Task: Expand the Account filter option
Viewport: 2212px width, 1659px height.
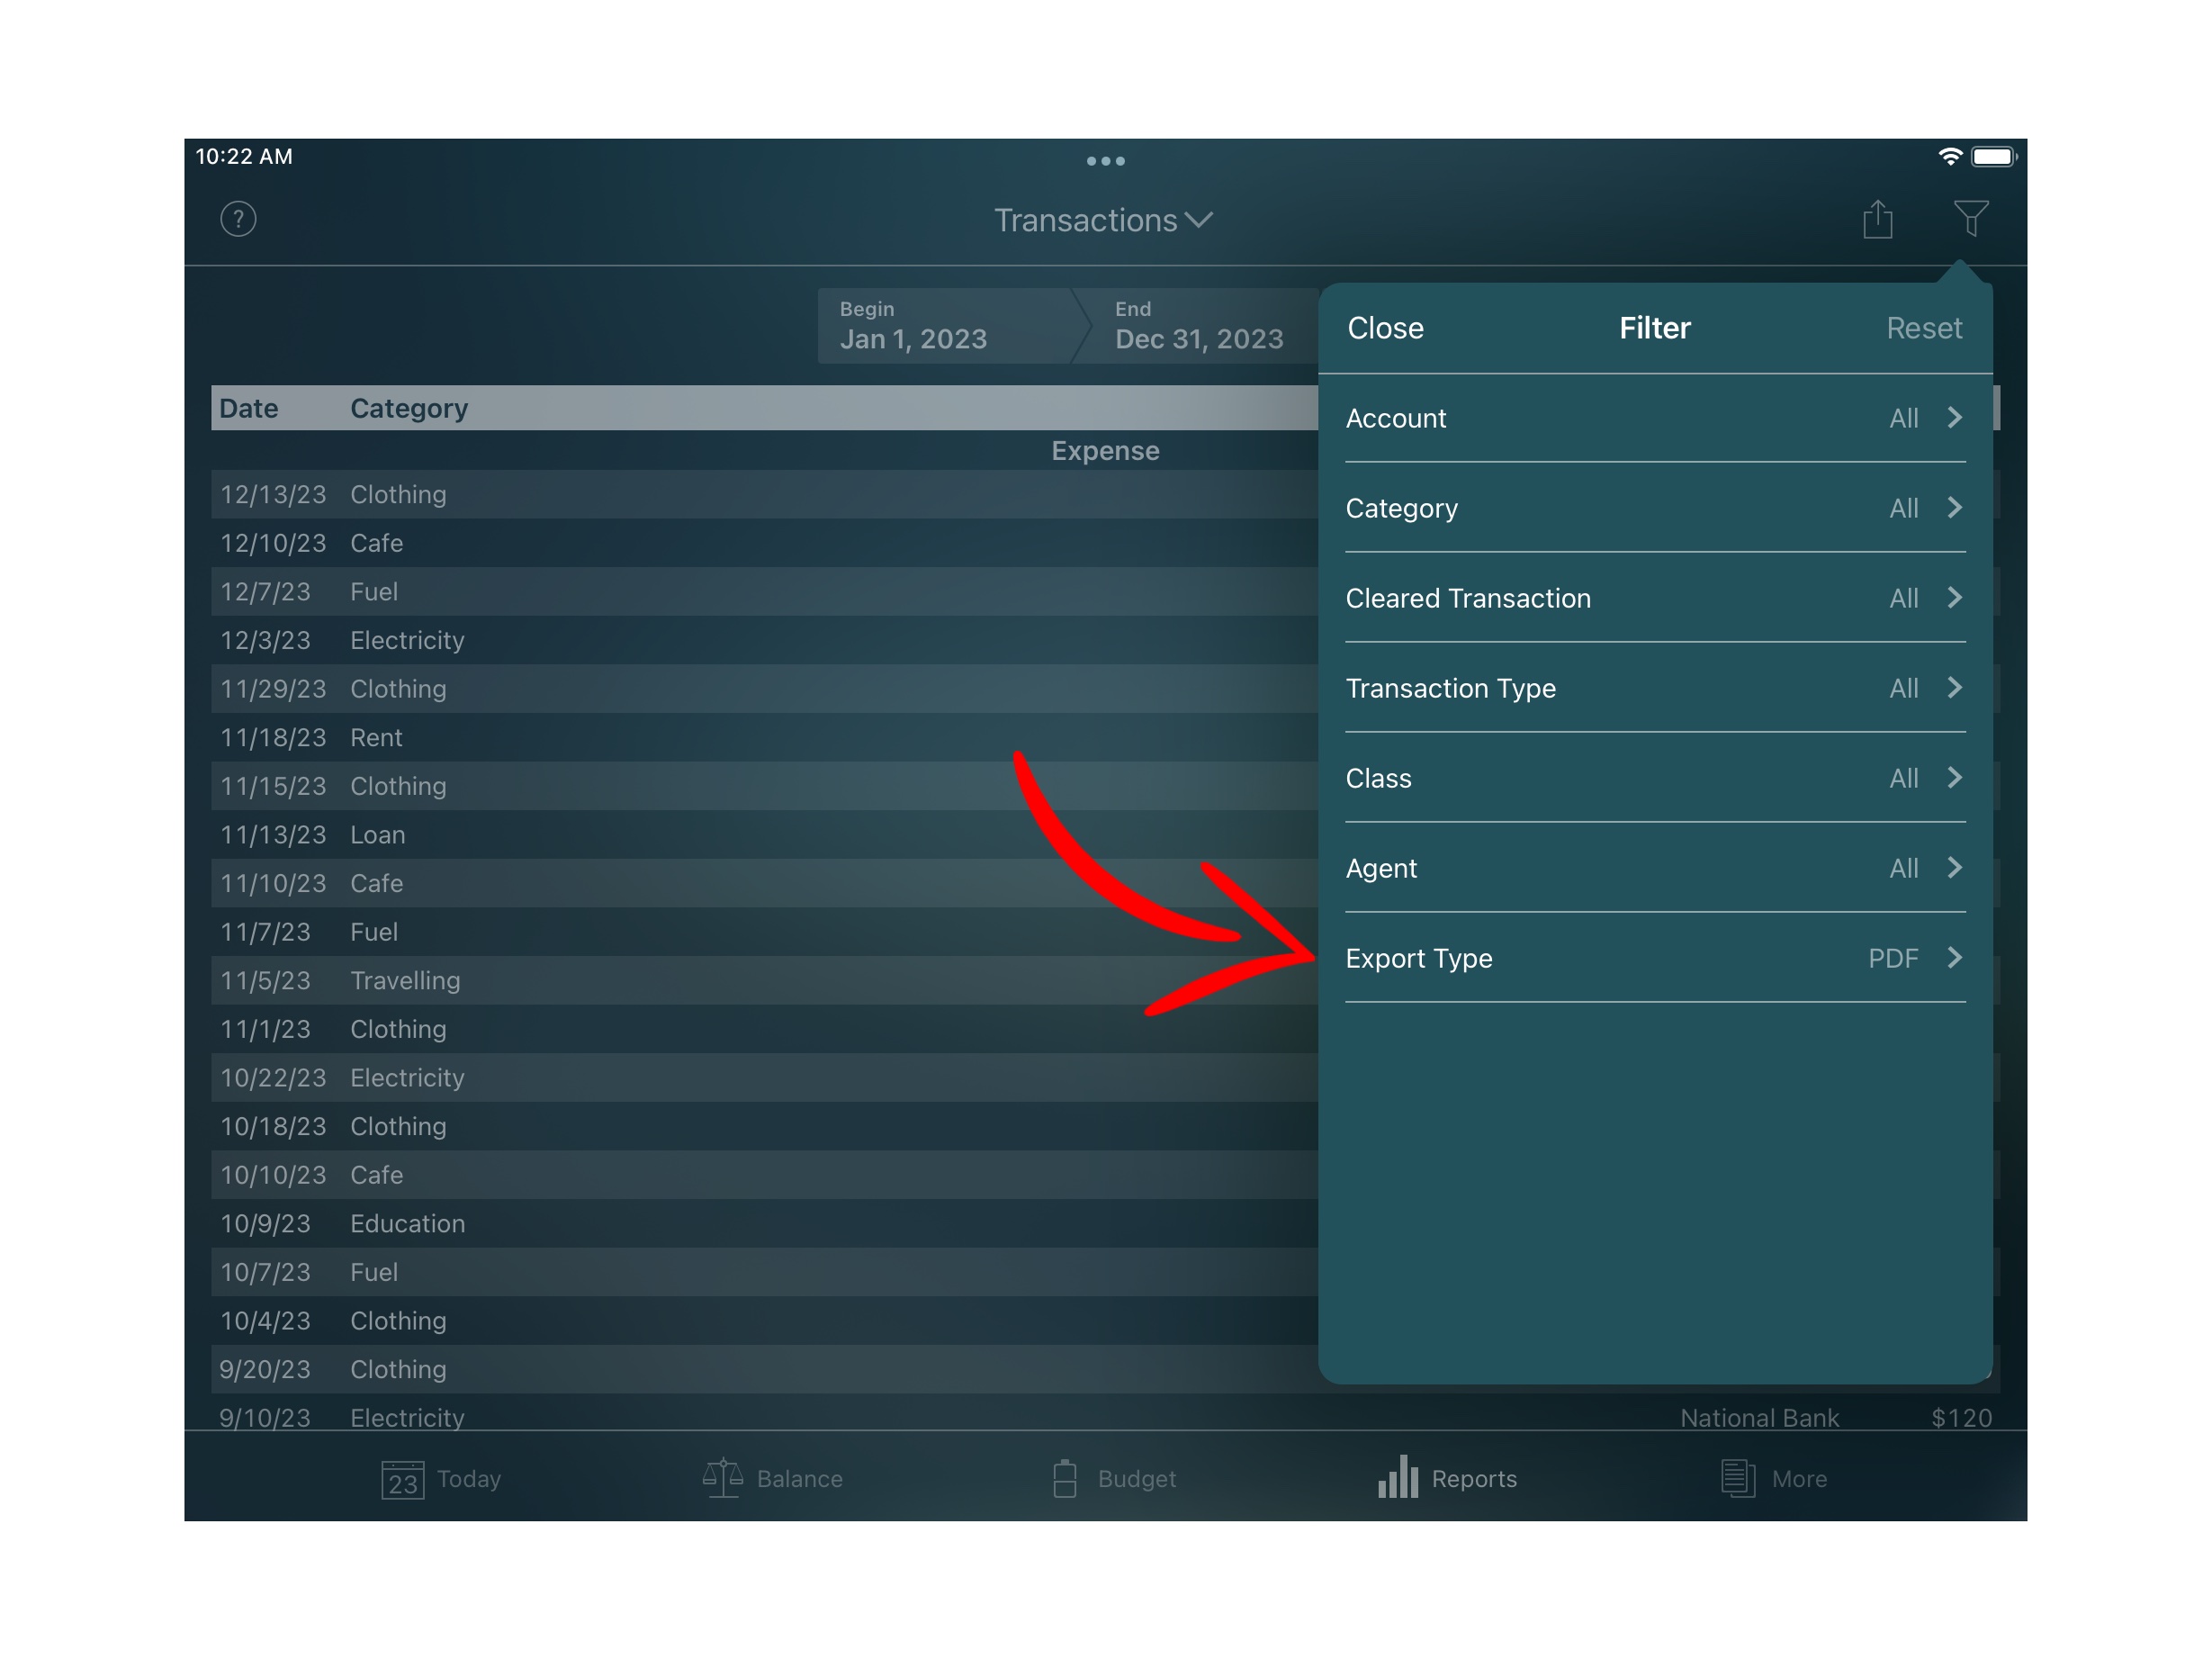Action: (1654, 418)
